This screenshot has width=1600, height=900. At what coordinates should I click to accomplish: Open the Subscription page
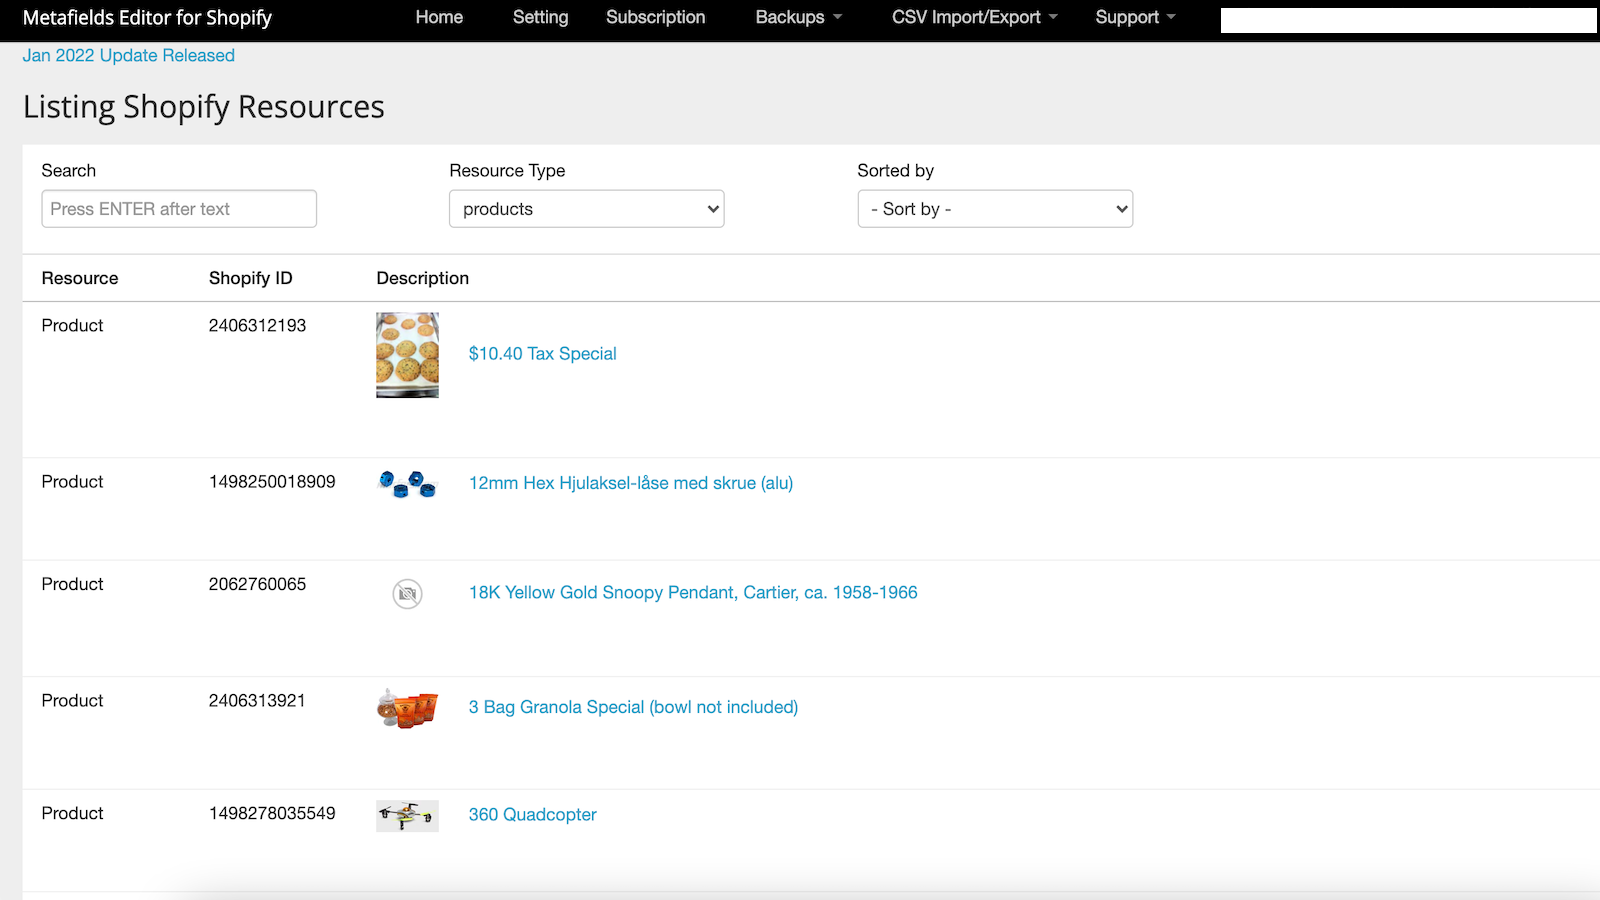[655, 17]
